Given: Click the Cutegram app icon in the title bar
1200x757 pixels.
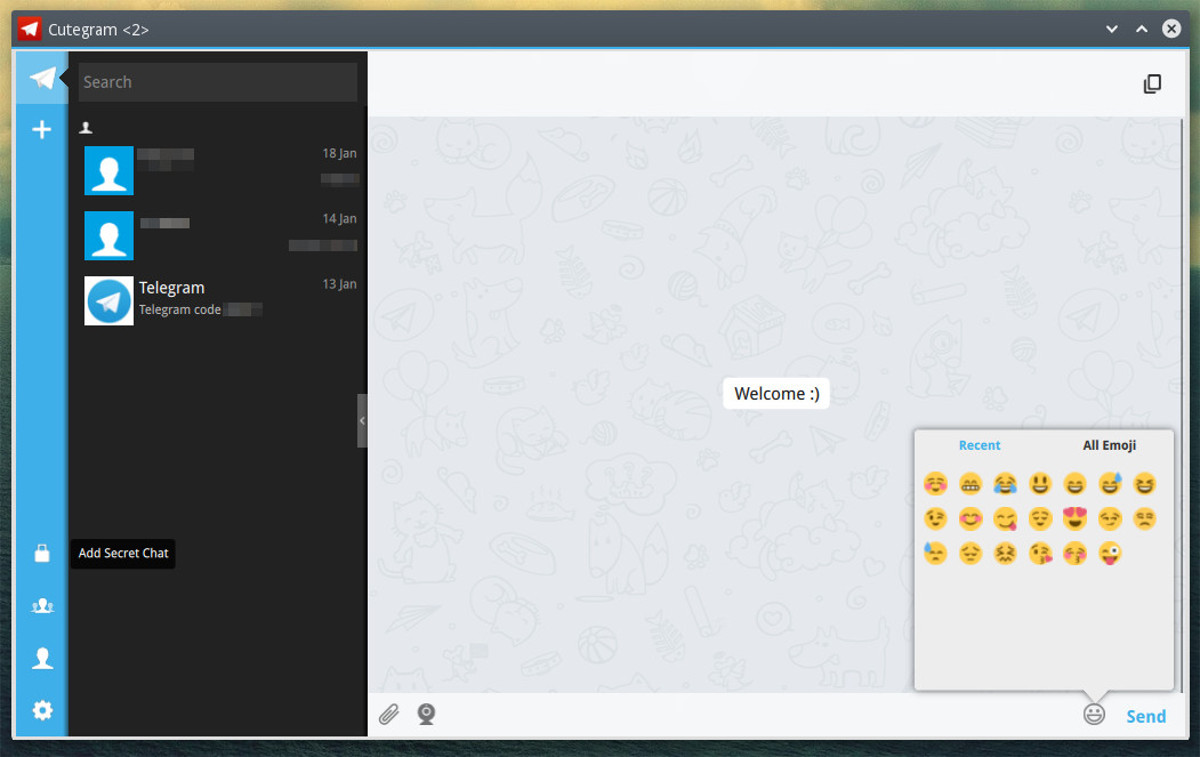Looking at the screenshot, I should pos(29,29).
